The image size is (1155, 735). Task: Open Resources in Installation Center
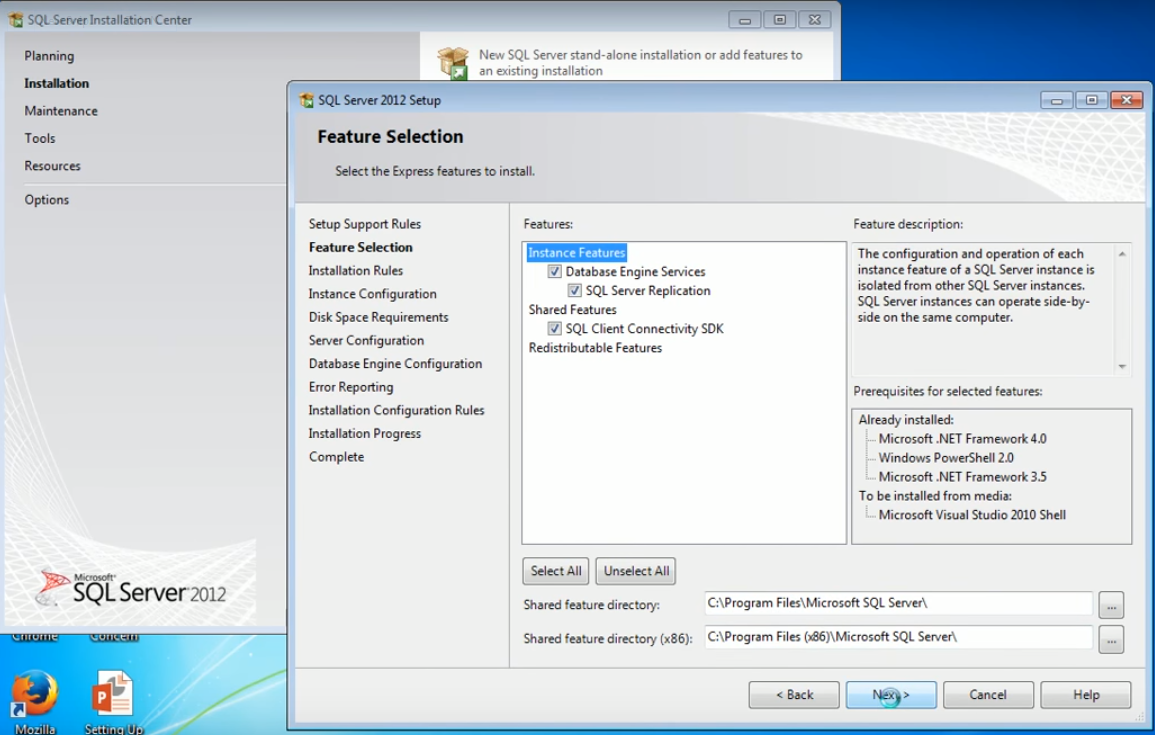pos(52,166)
